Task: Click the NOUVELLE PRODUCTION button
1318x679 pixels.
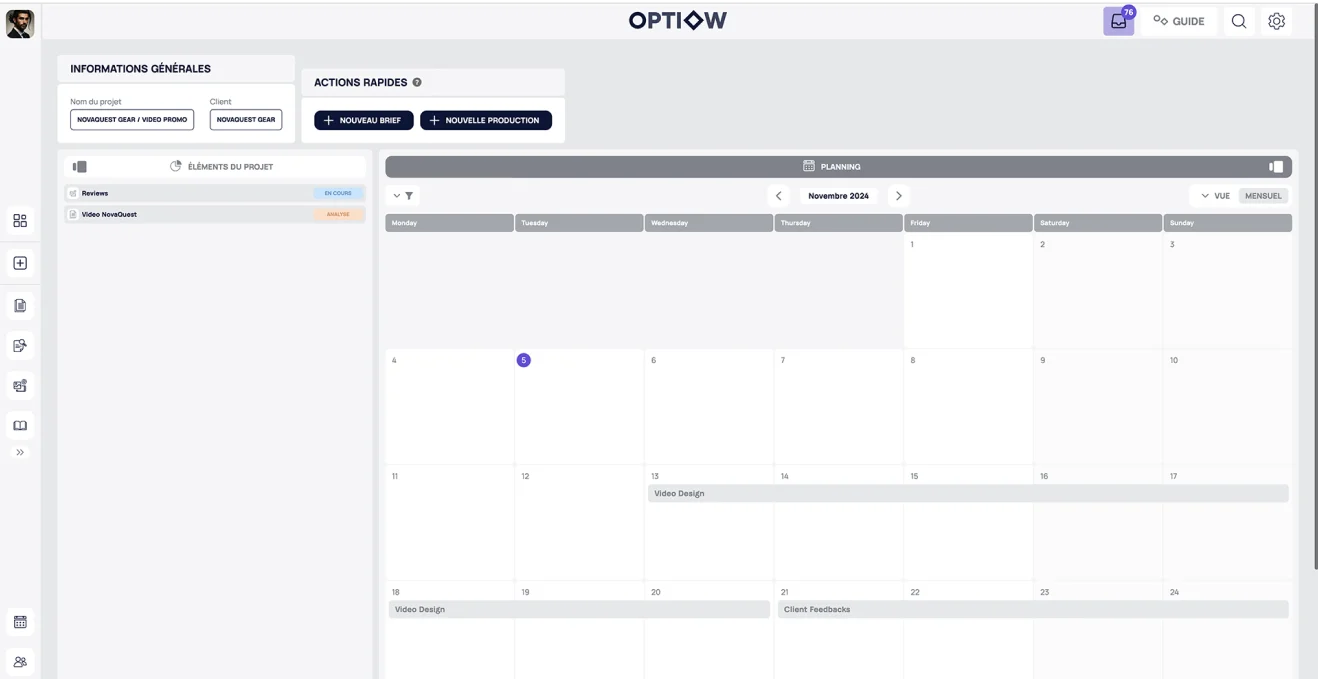Action: [x=485, y=120]
